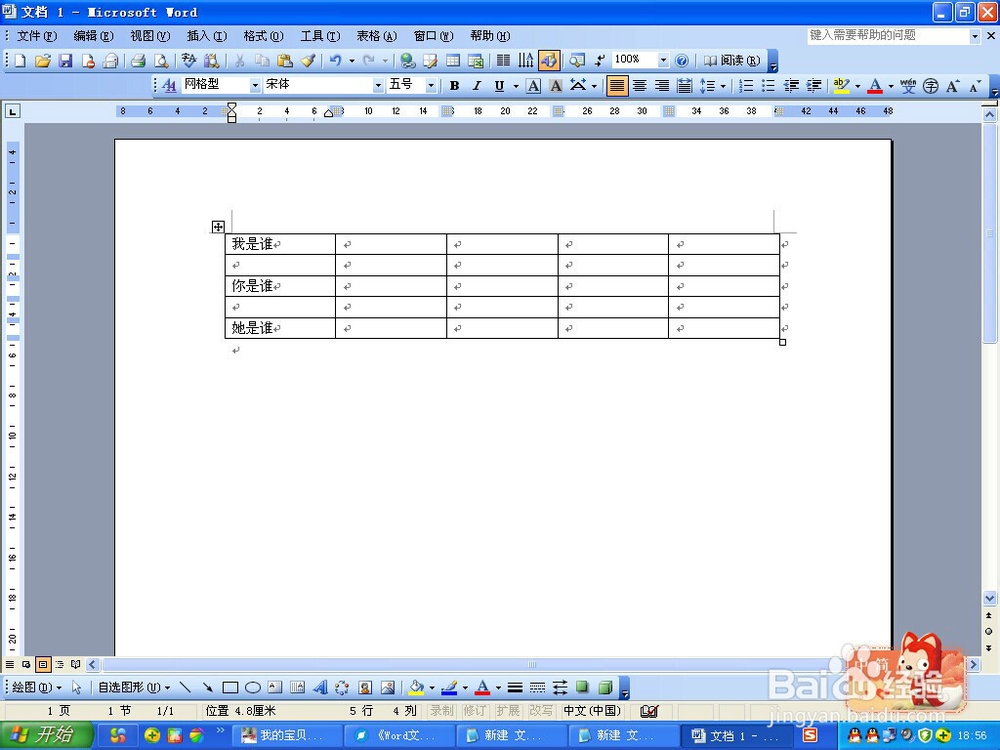Screen dimensions: 1000x750
Task: Open the undo history dropdown arrow
Action: point(351,61)
